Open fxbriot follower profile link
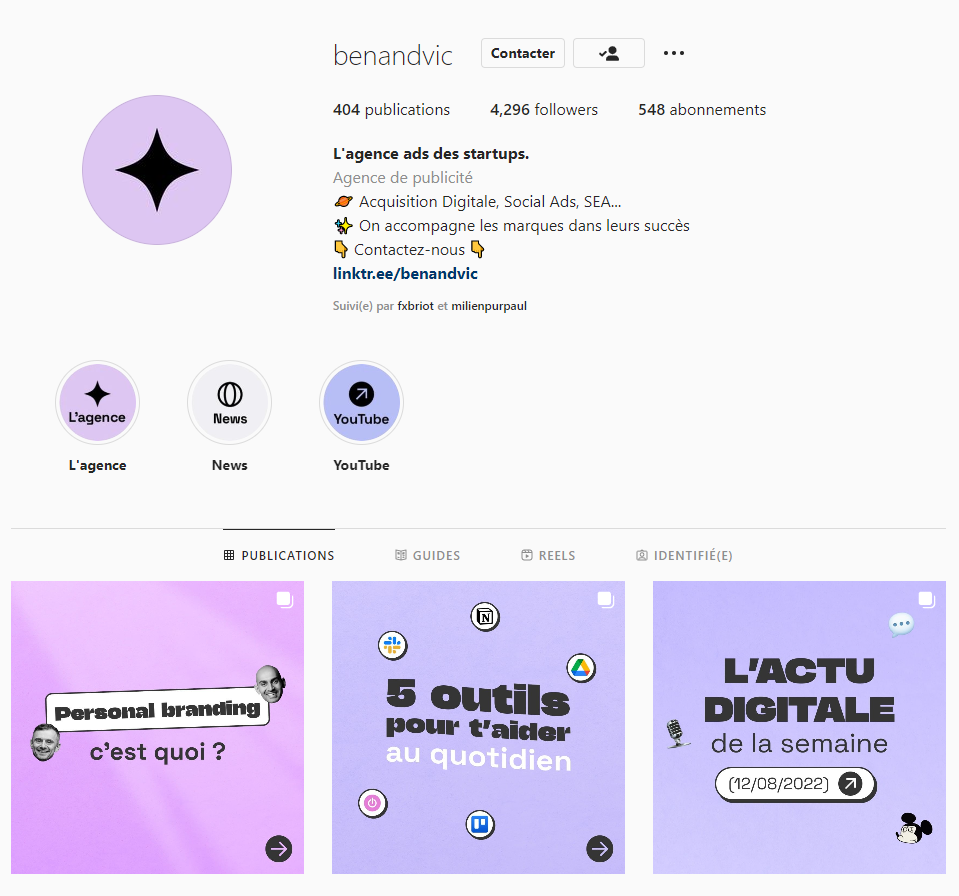Viewport: 959px width, 896px height. (415, 306)
